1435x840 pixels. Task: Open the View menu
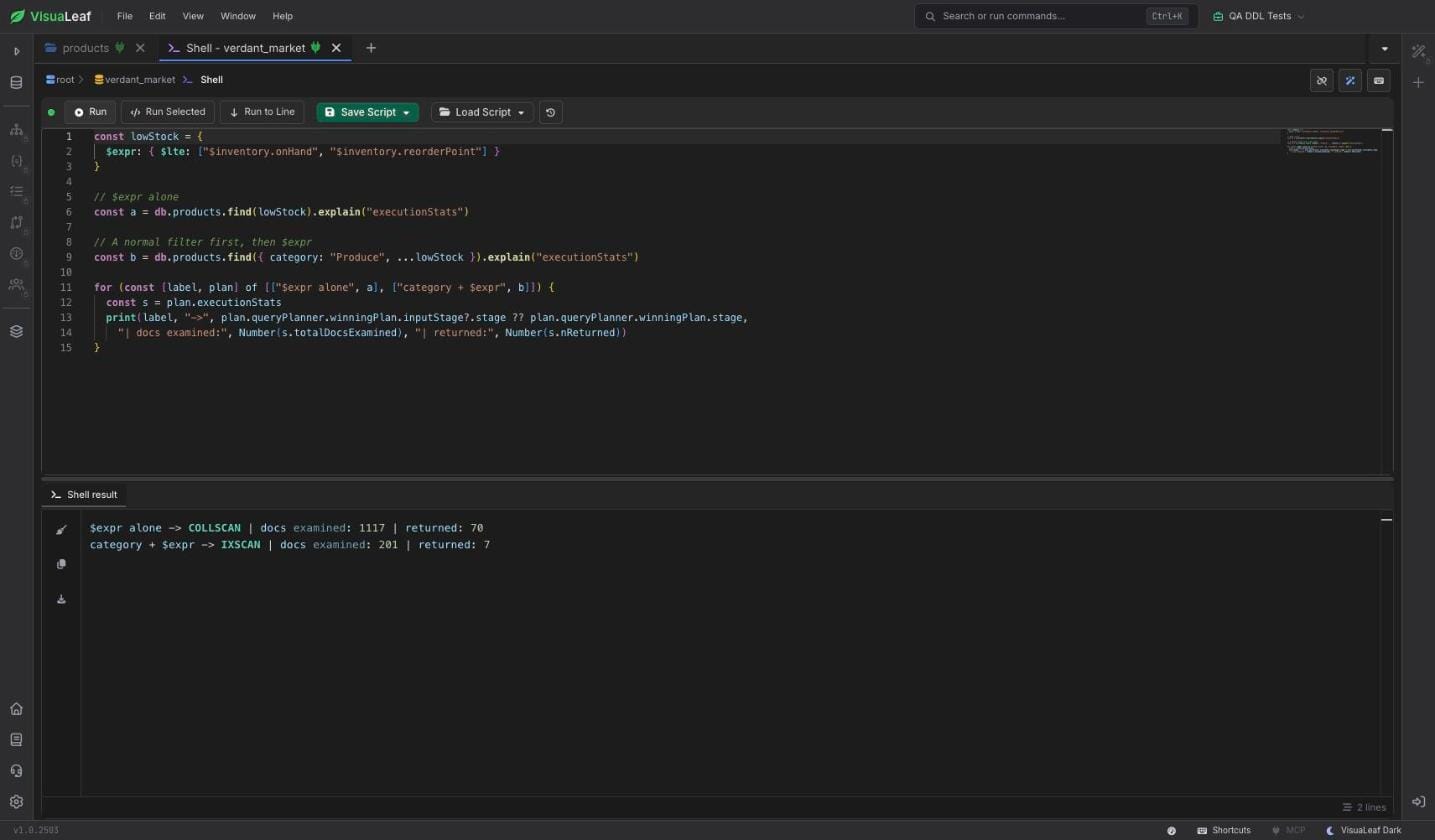pos(193,16)
